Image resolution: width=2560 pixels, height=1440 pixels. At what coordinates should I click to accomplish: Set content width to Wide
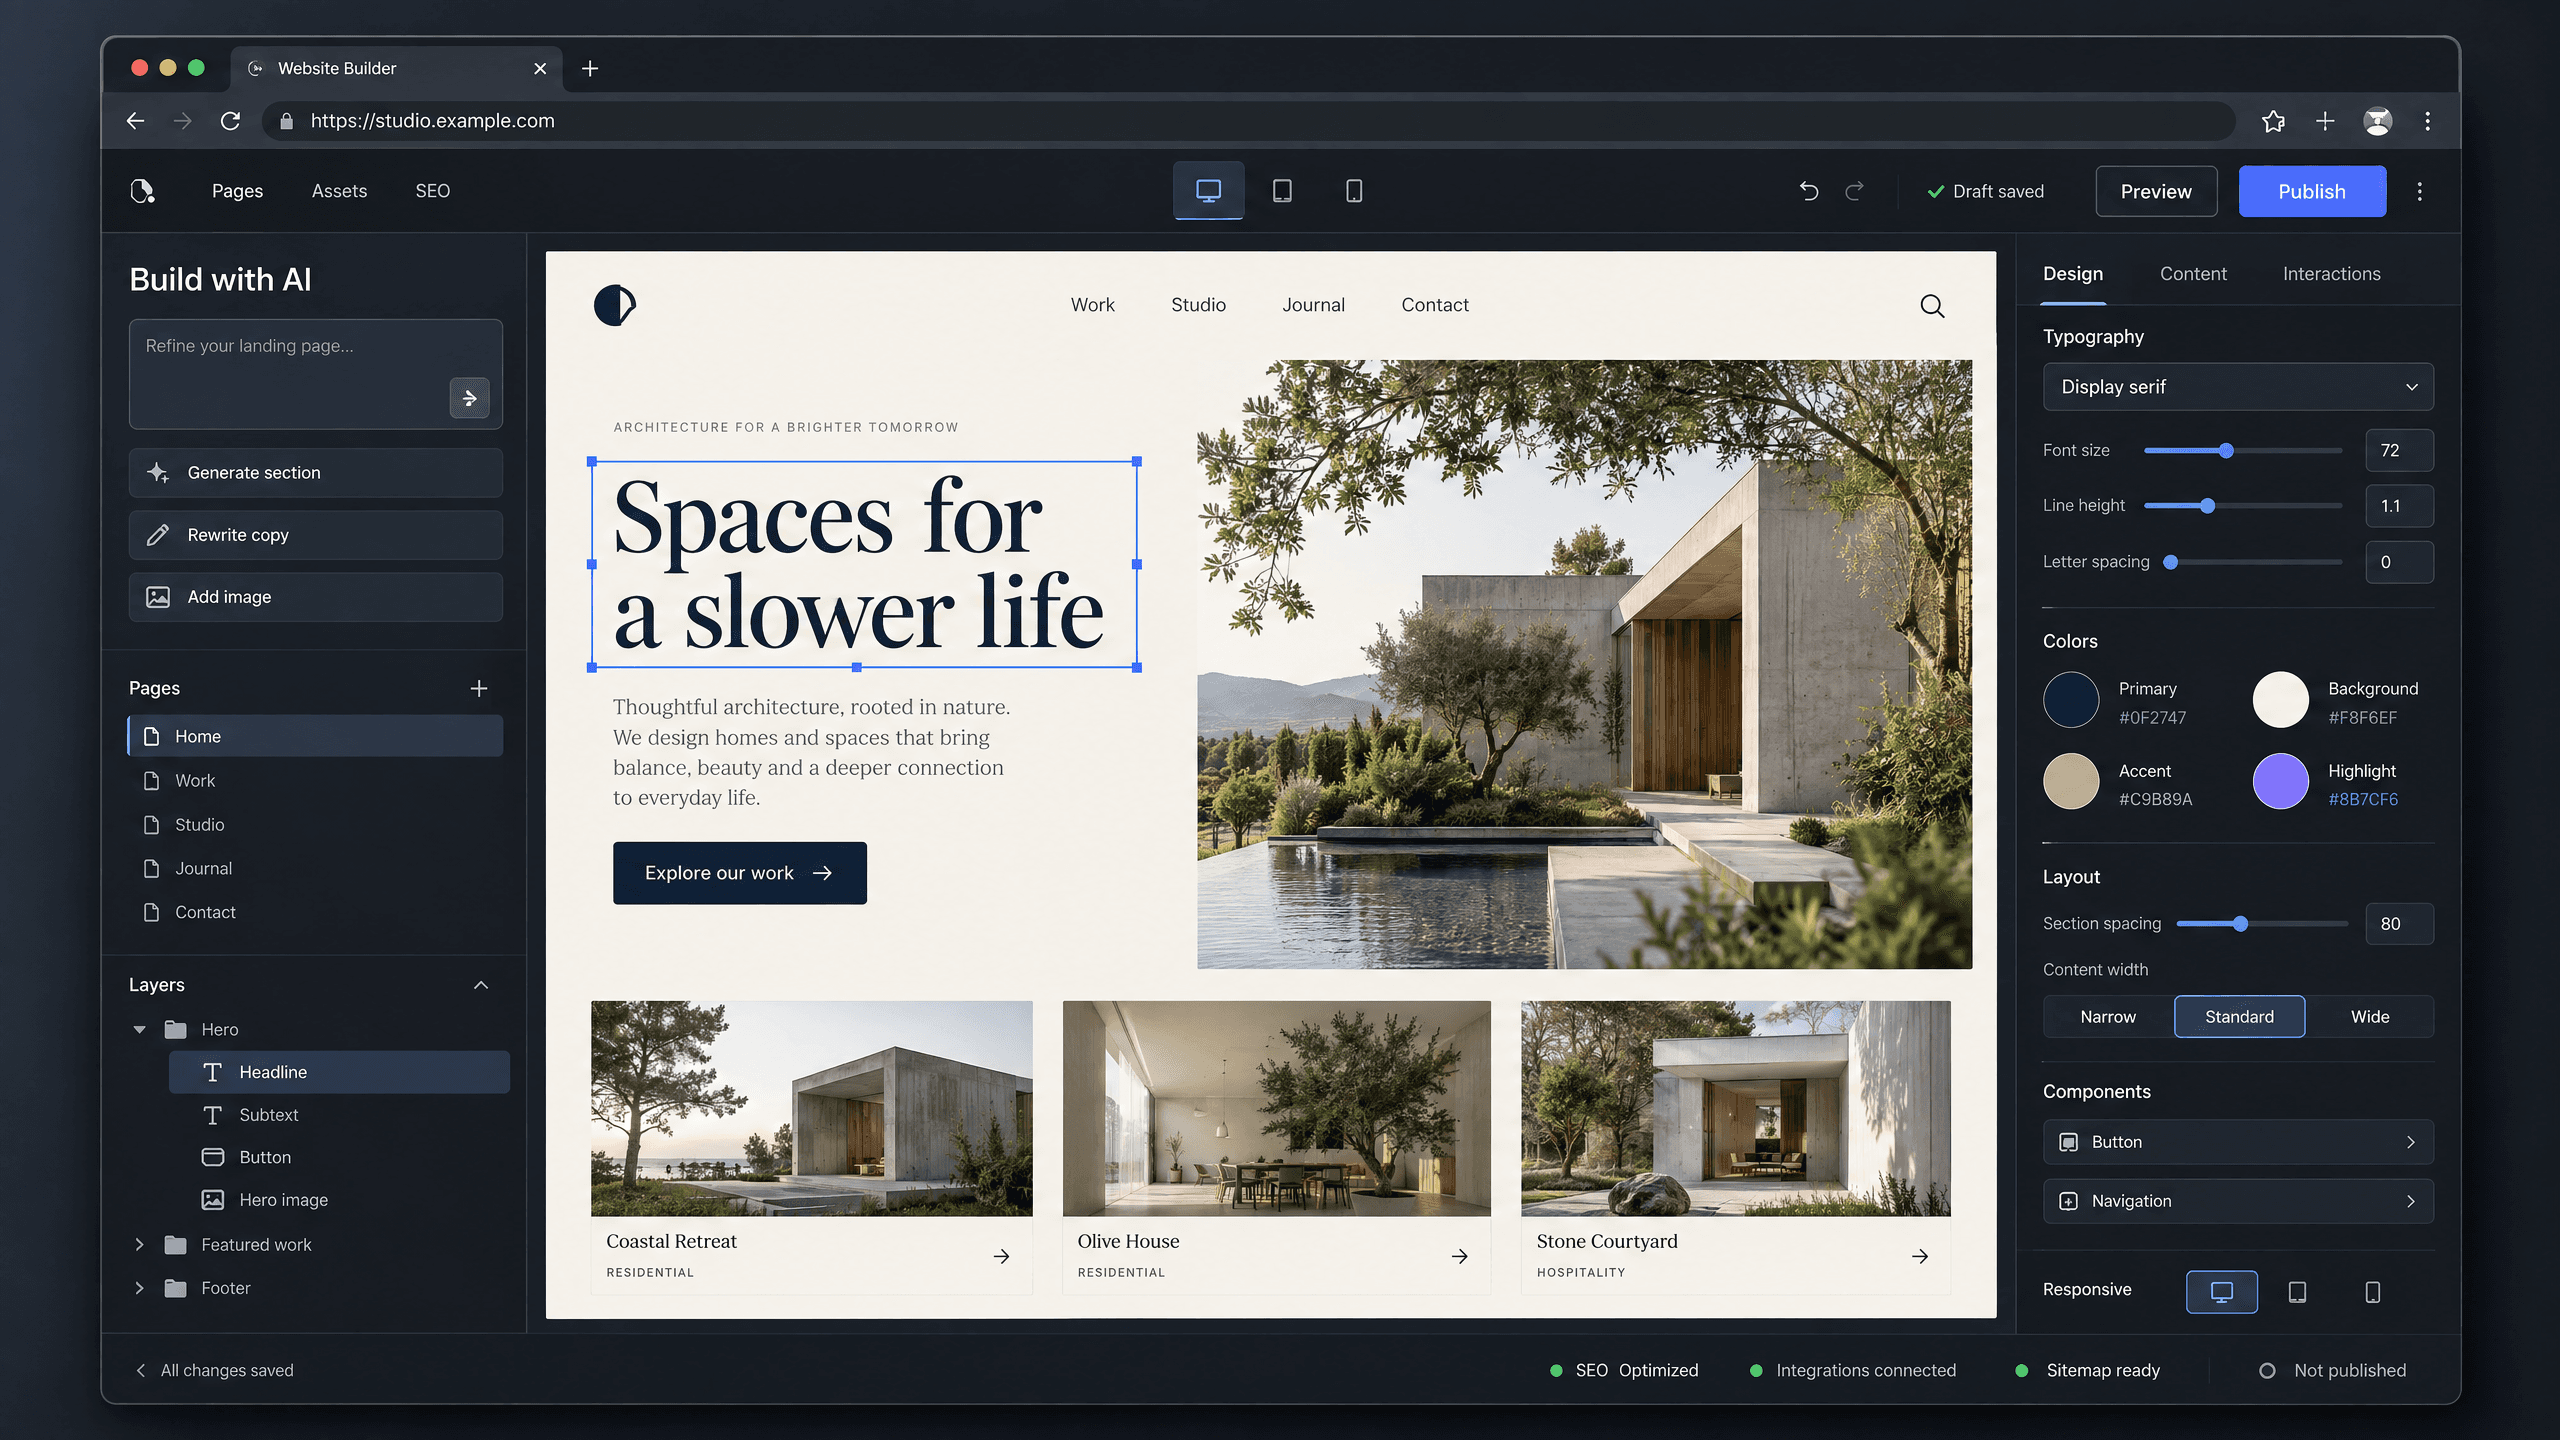[2370, 1016]
